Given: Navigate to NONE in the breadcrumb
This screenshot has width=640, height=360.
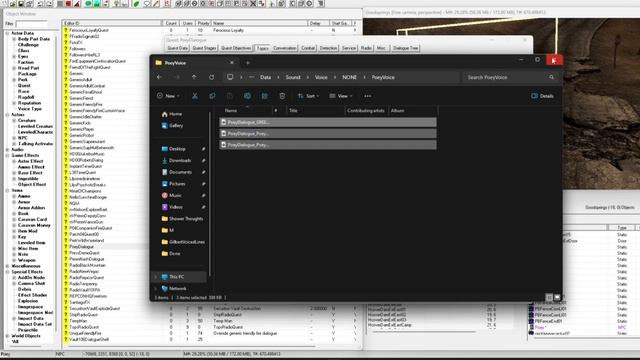Looking at the screenshot, I should (x=349, y=77).
